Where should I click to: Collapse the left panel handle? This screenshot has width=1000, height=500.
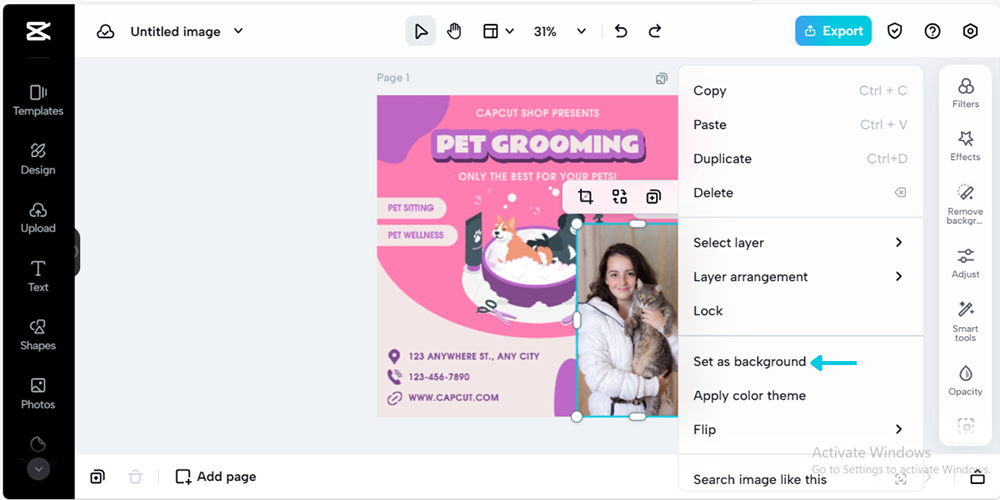[77, 252]
